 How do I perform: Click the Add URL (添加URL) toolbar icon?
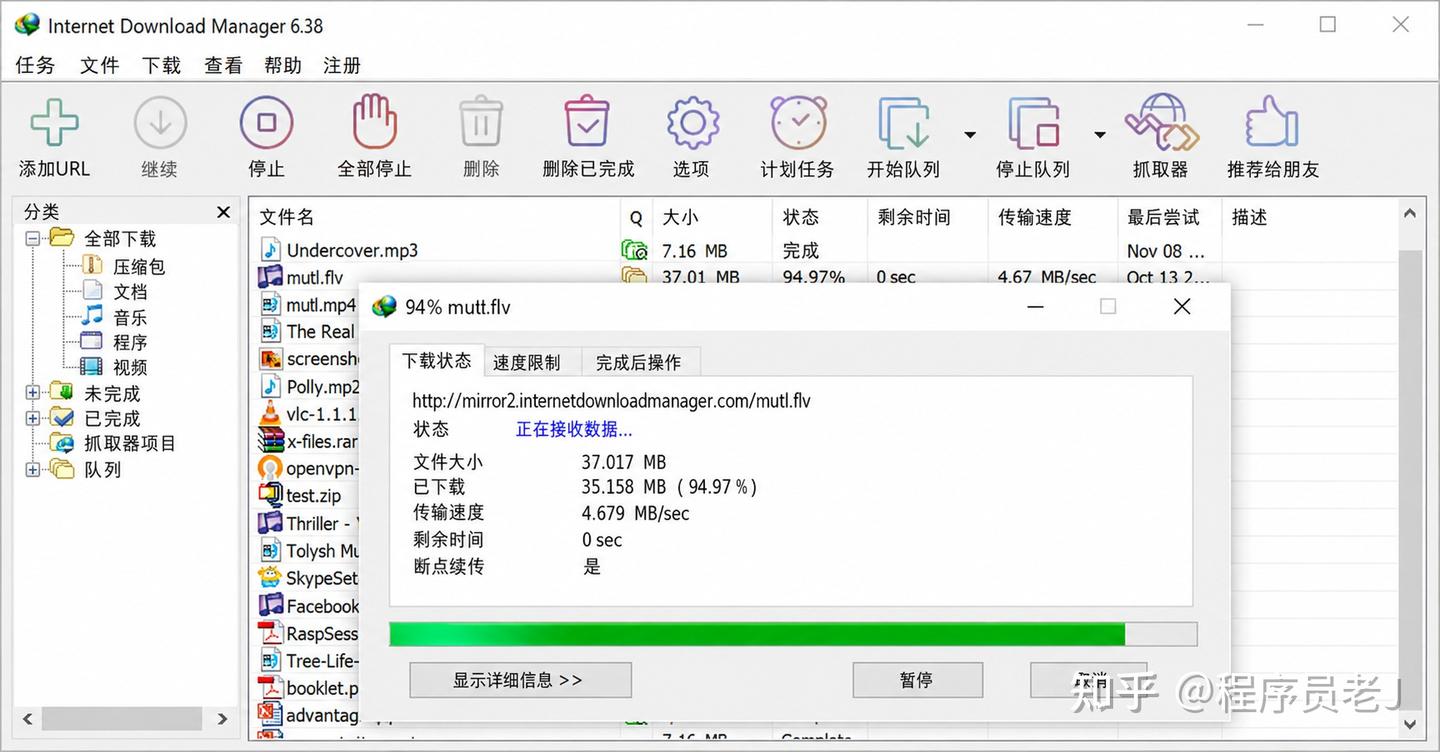pyautogui.click(x=54, y=123)
